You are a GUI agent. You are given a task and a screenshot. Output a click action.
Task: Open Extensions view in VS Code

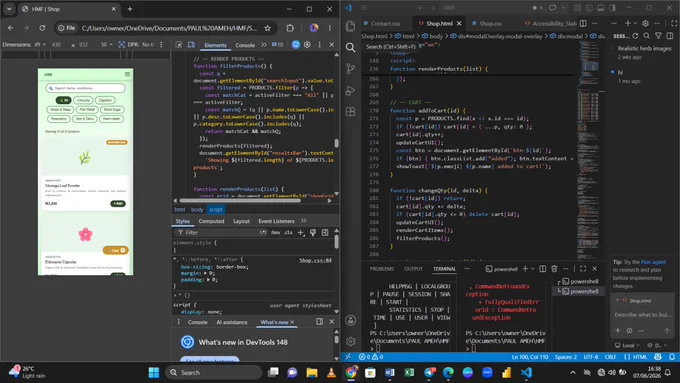click(350, 111)
